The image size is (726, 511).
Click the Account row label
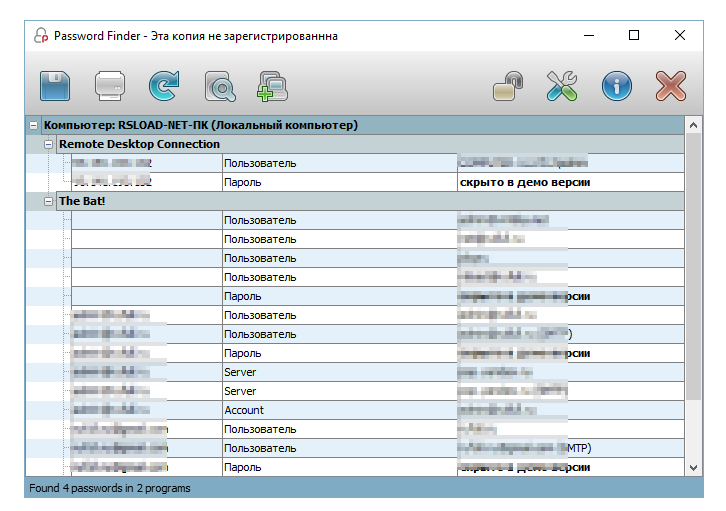(244, 410)
